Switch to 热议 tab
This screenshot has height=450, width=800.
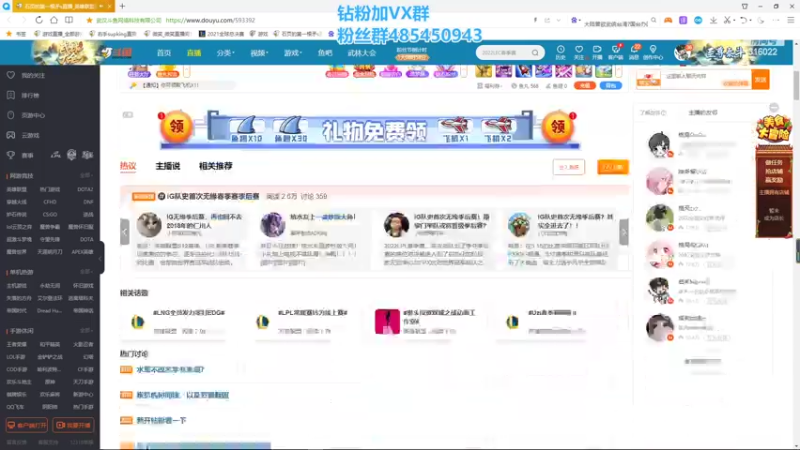pos(128,166)
